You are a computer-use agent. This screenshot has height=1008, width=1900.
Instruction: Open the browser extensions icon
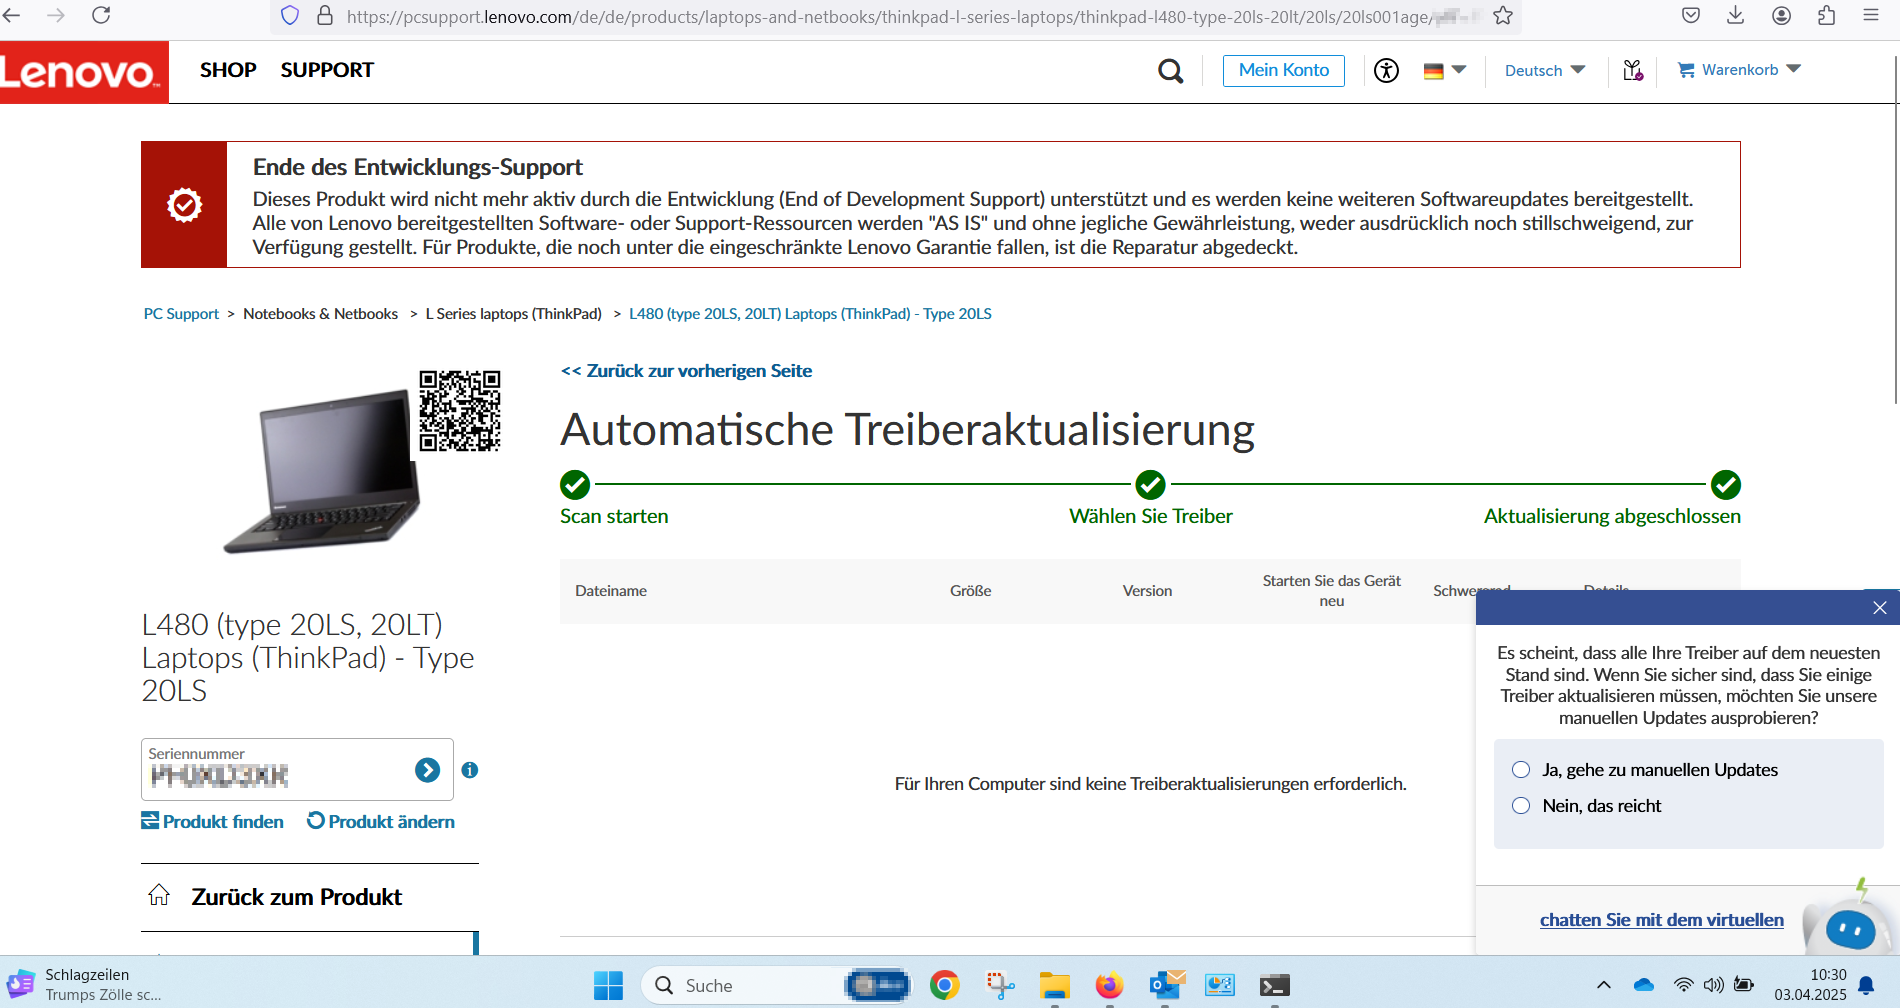click(x=1826, y=16)
